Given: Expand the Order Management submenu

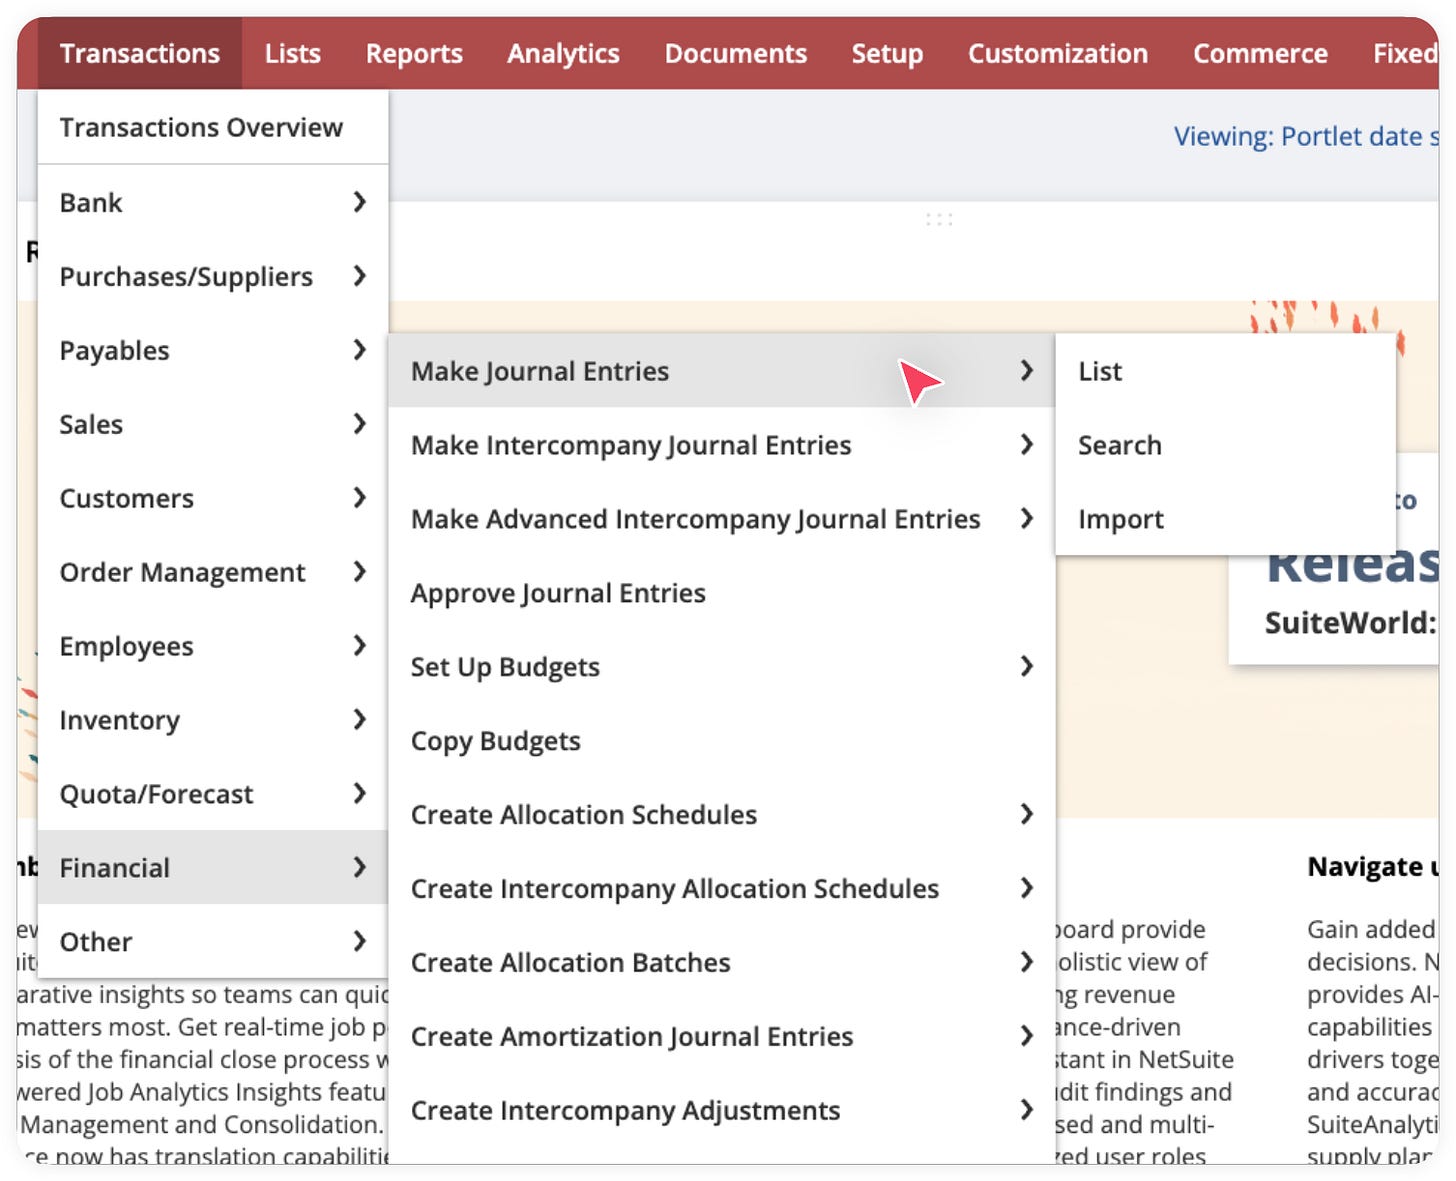Looking at the screenshot, I should pos(213,572).
